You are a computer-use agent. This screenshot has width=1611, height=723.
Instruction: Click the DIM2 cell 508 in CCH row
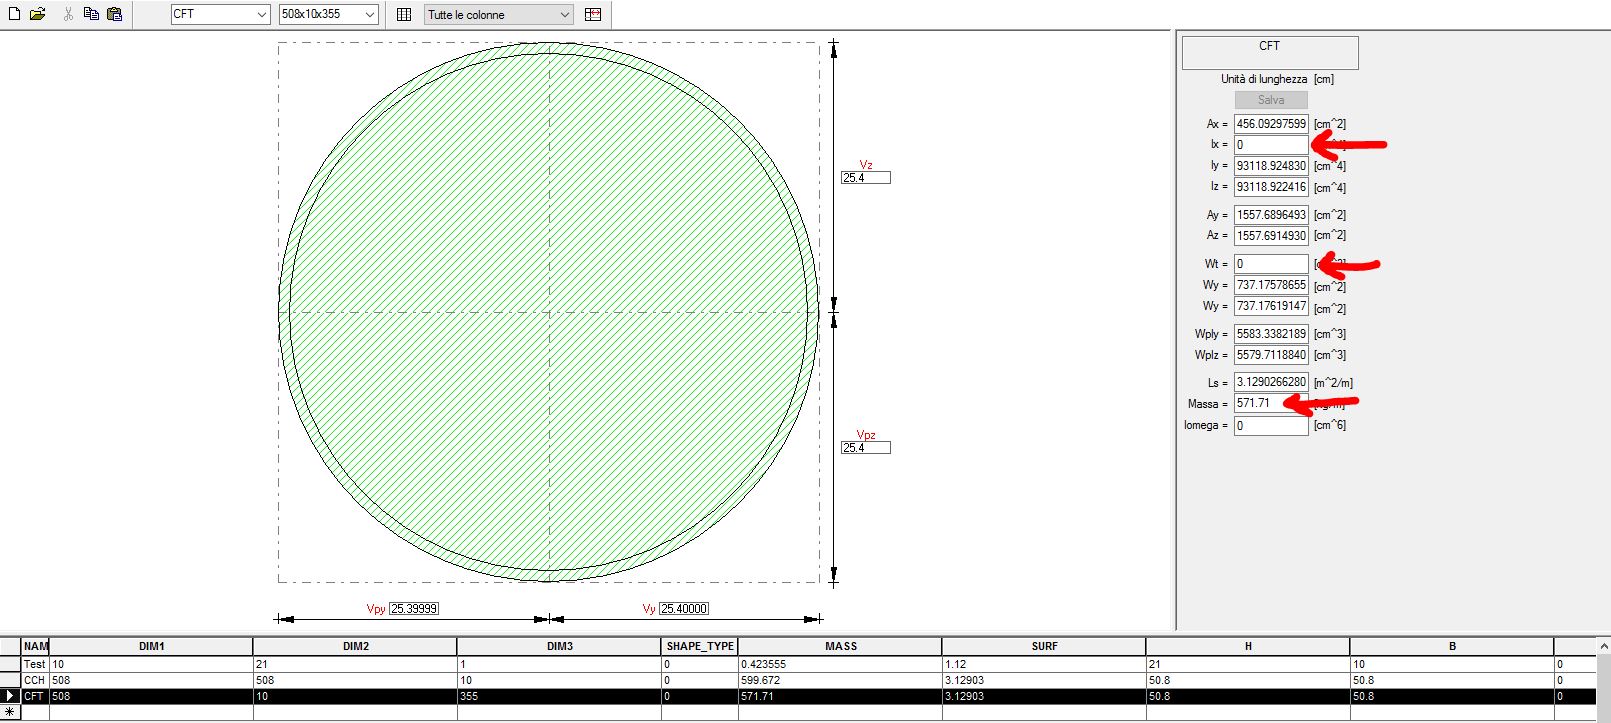[x=355, y=680]
